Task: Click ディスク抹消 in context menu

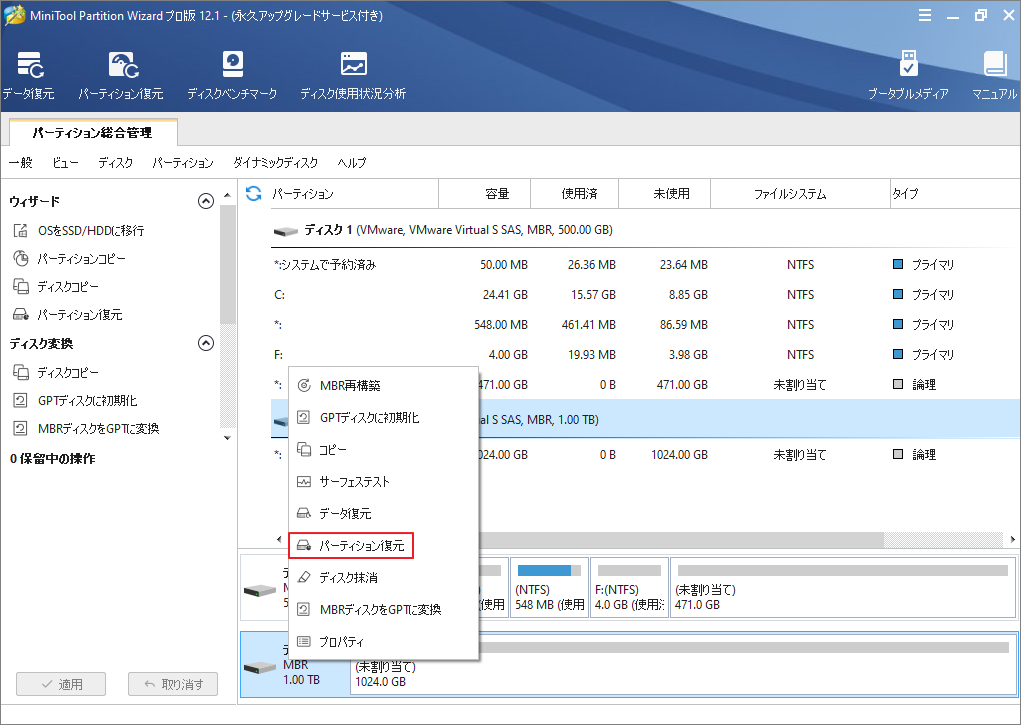Action: tap(348, 578)
